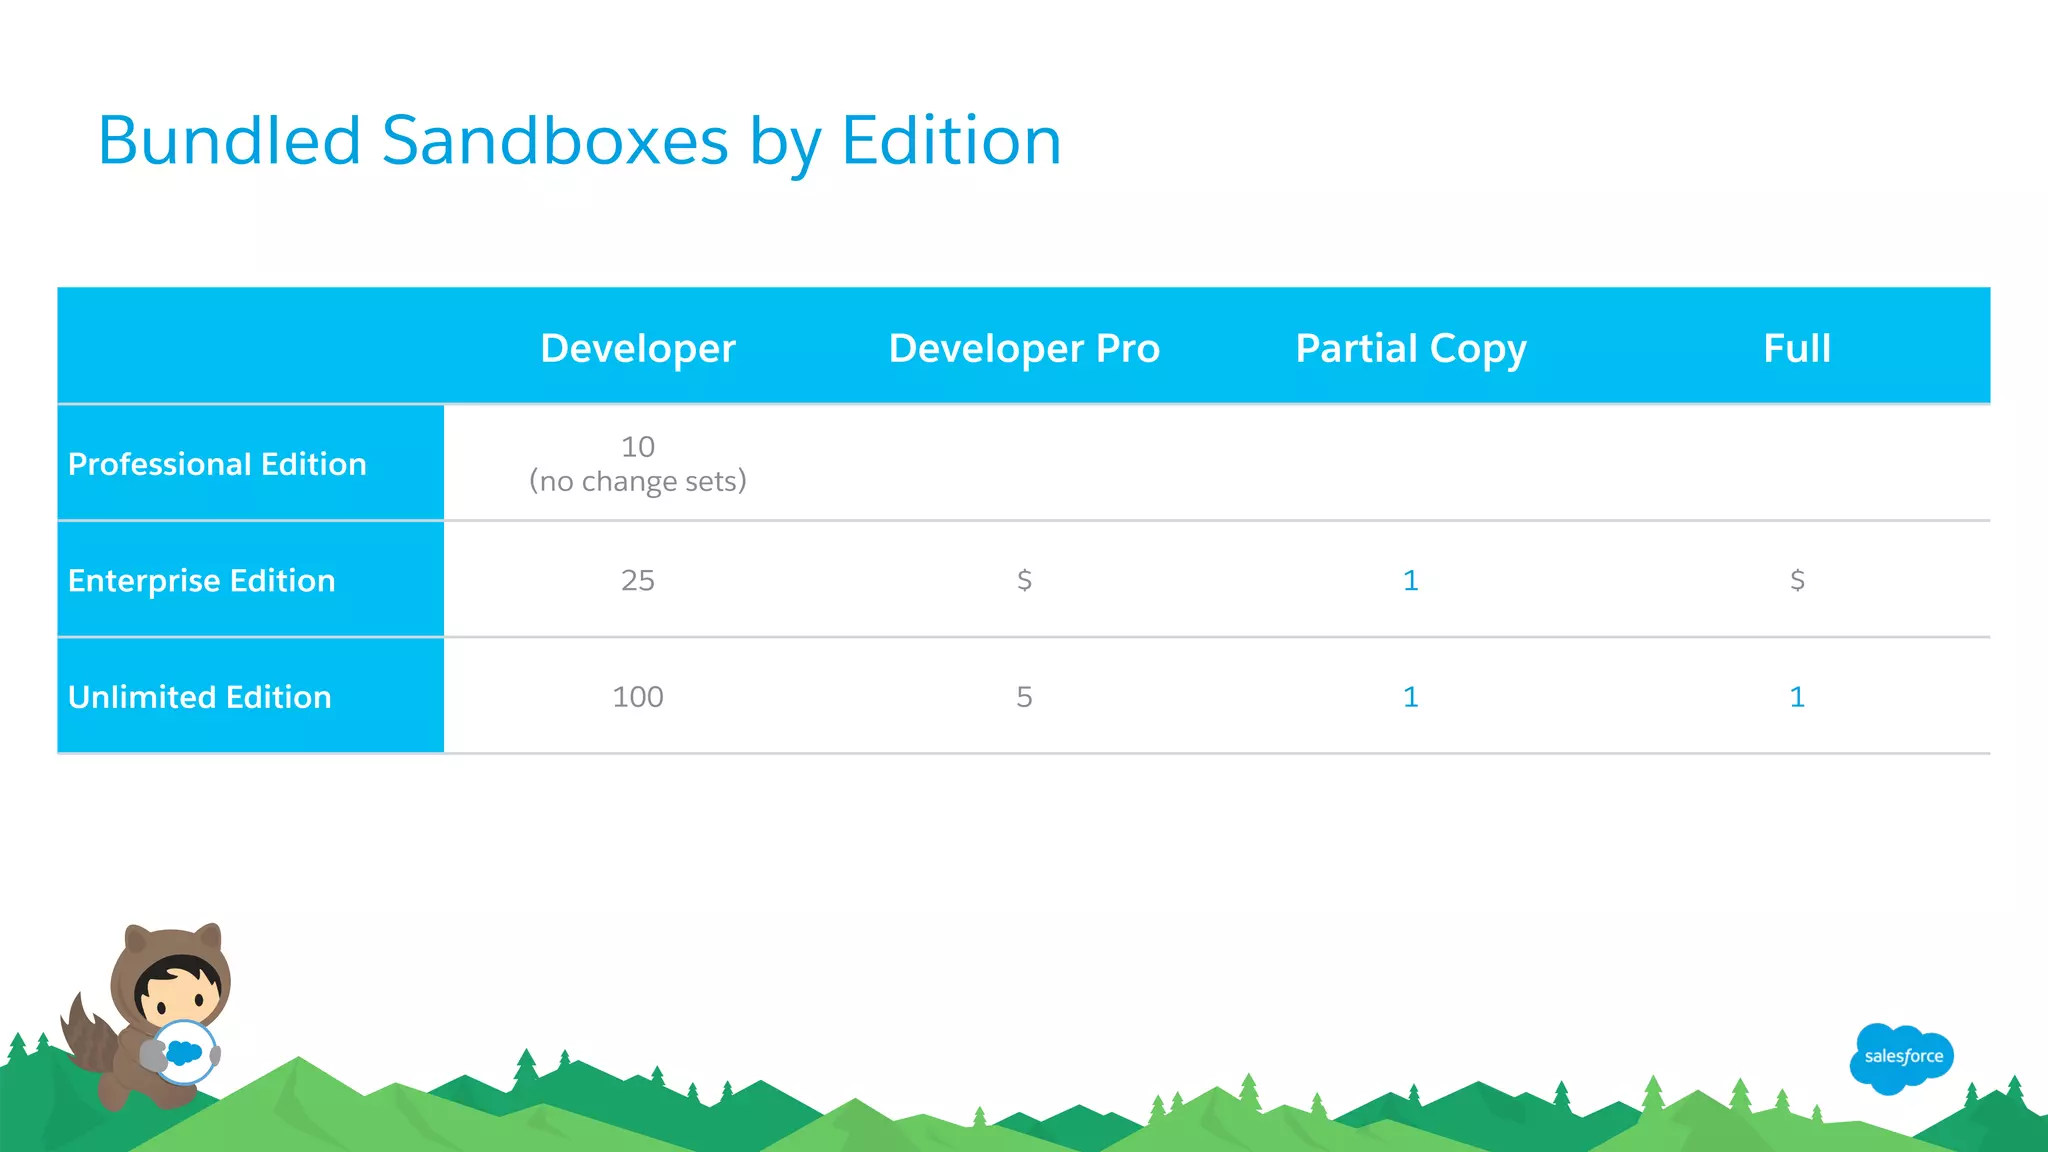Click the Unlimited Partial Copy value 1

1411,697
